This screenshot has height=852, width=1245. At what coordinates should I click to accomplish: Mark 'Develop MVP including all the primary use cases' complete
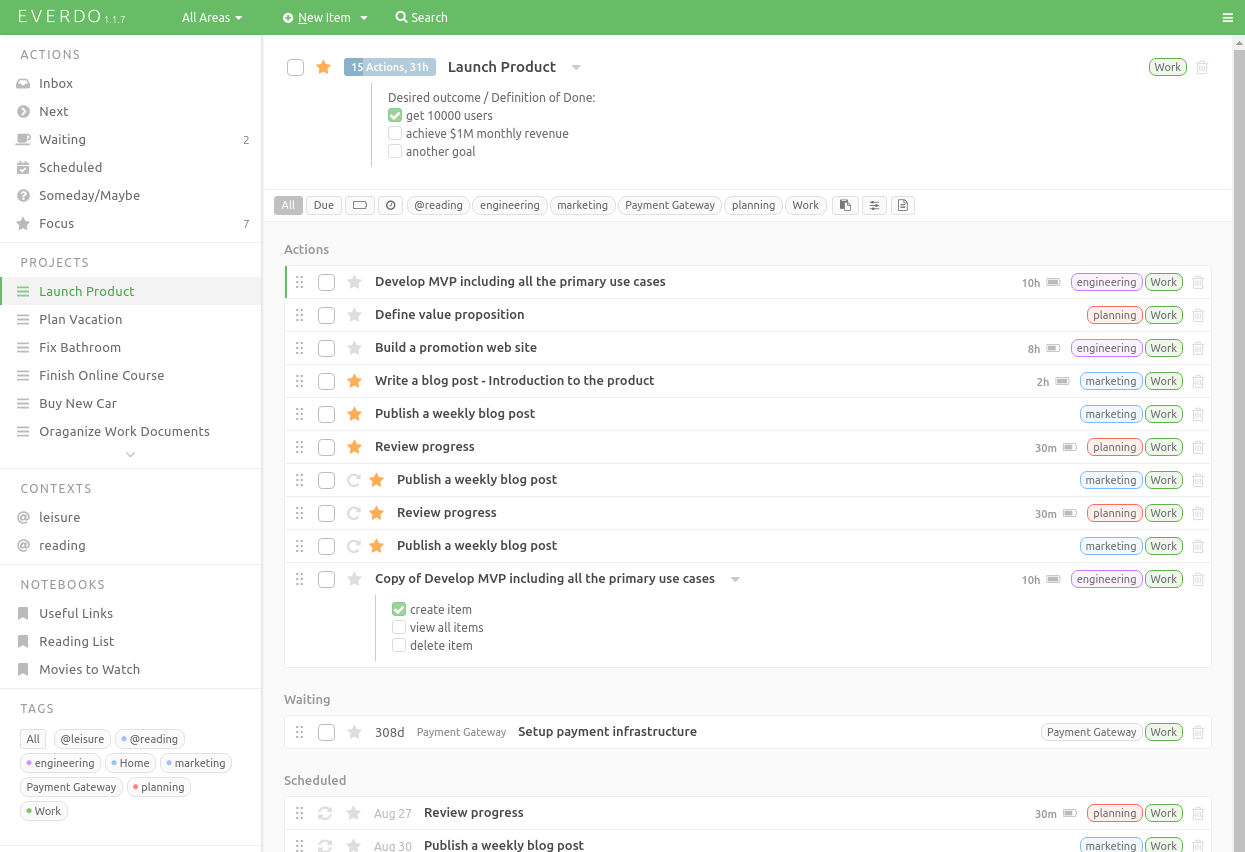click(x=326, y=283)
